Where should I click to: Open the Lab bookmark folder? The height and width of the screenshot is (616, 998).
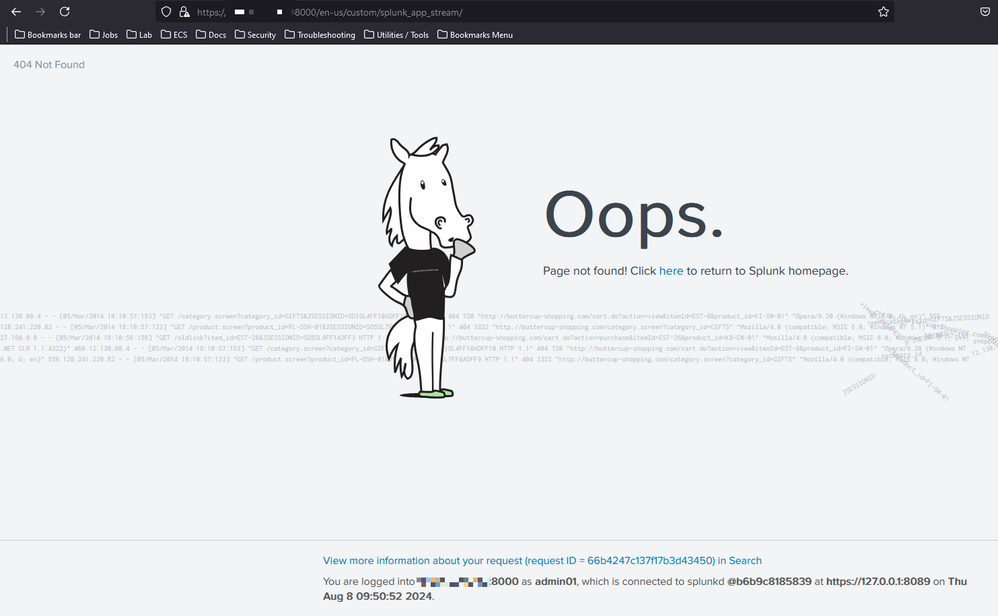point(139,34)
